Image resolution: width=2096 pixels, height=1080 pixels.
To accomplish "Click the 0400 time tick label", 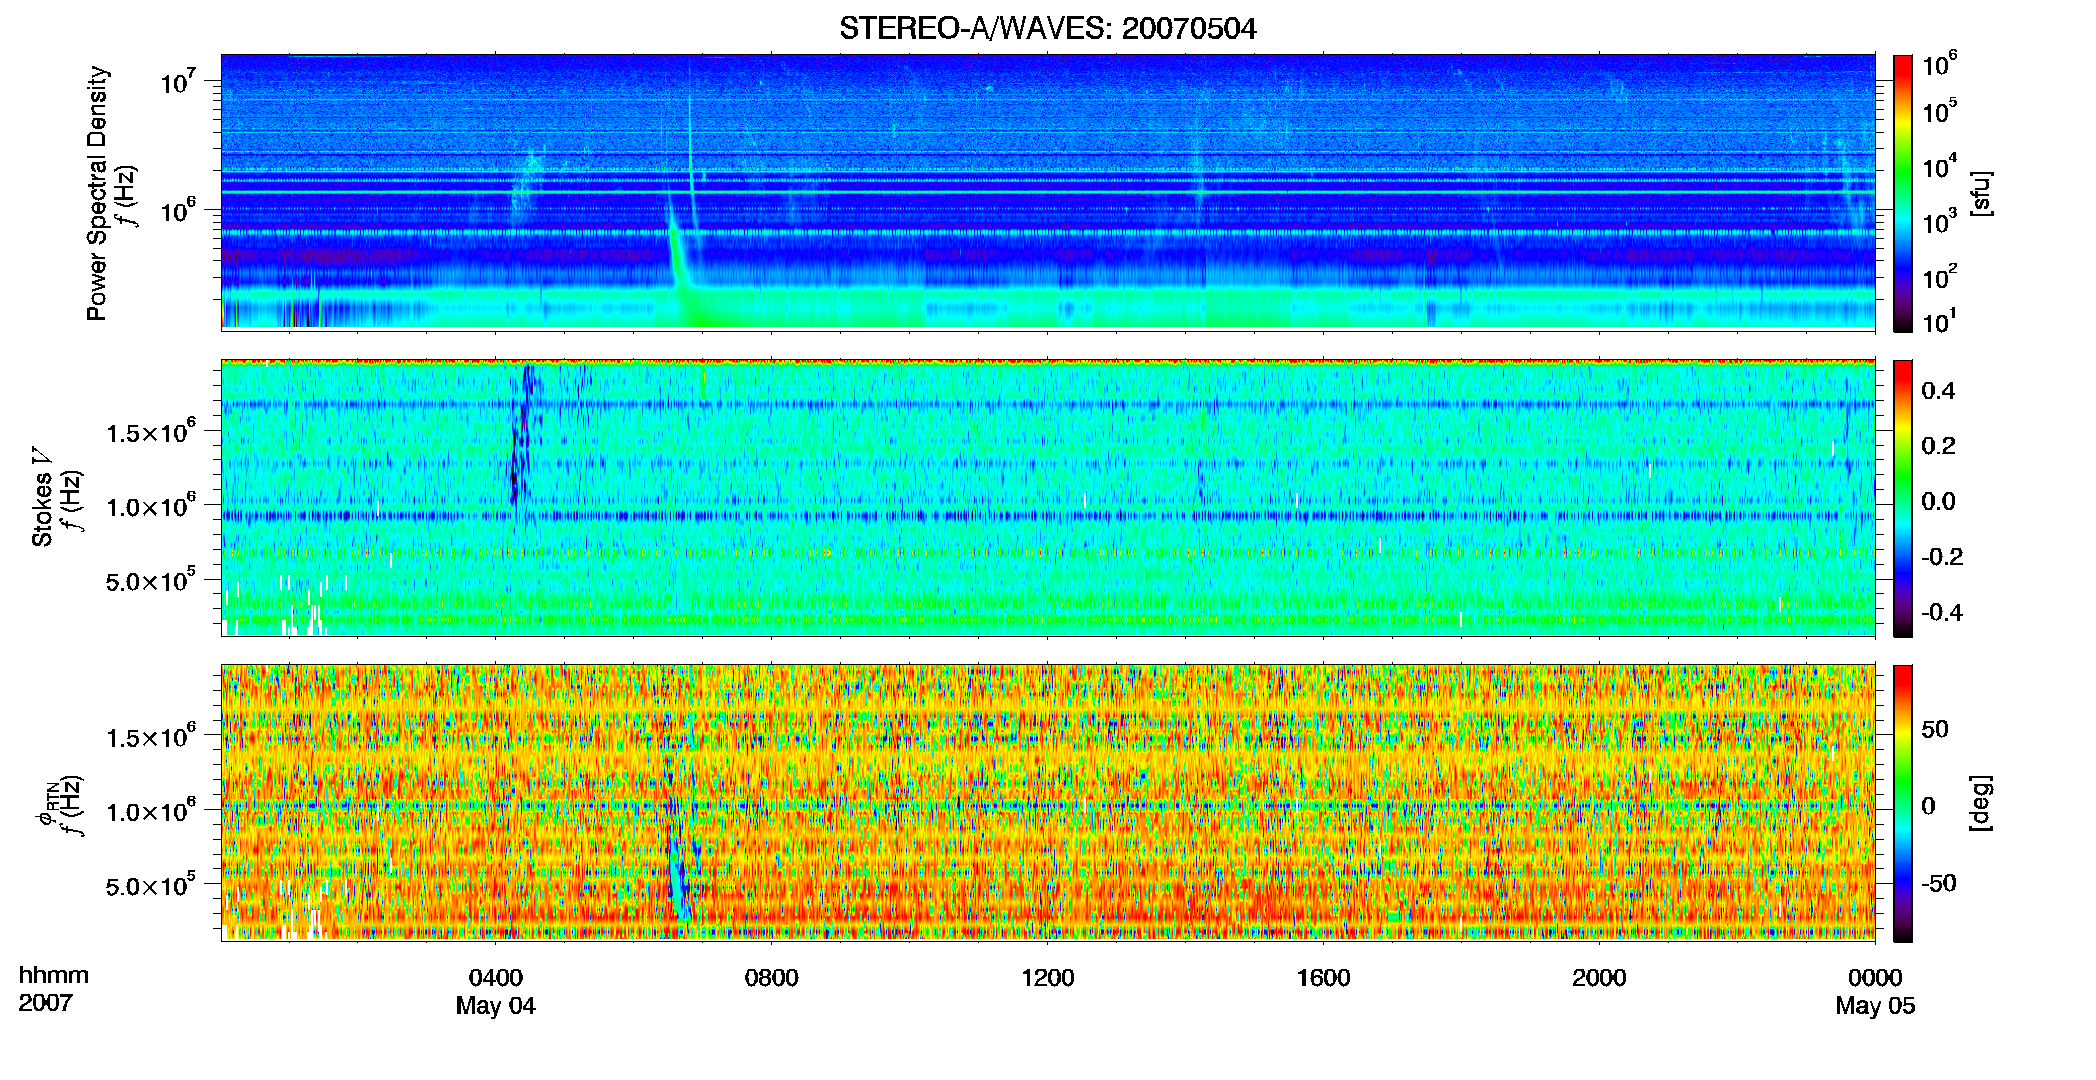I will click(x=496, y=978).
